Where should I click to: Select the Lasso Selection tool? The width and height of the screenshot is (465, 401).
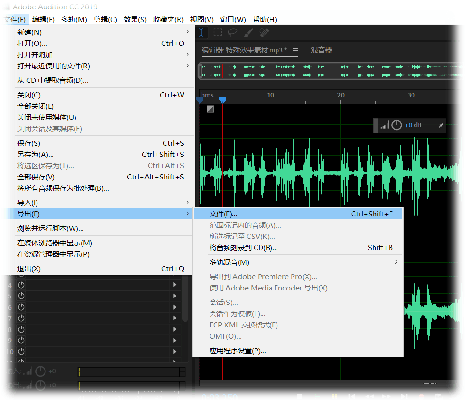233,33
